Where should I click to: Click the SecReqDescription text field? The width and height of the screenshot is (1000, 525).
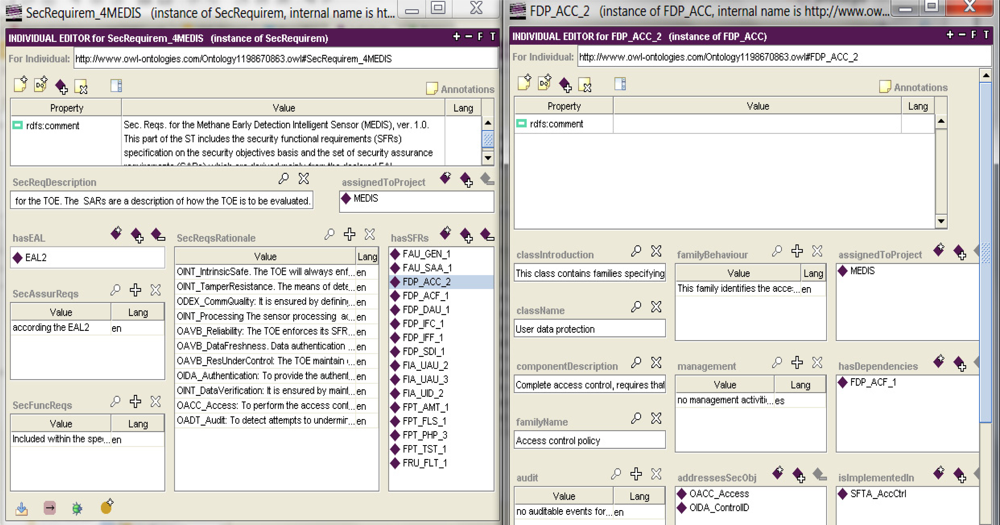pyautogui.click(x=162, y=201)
